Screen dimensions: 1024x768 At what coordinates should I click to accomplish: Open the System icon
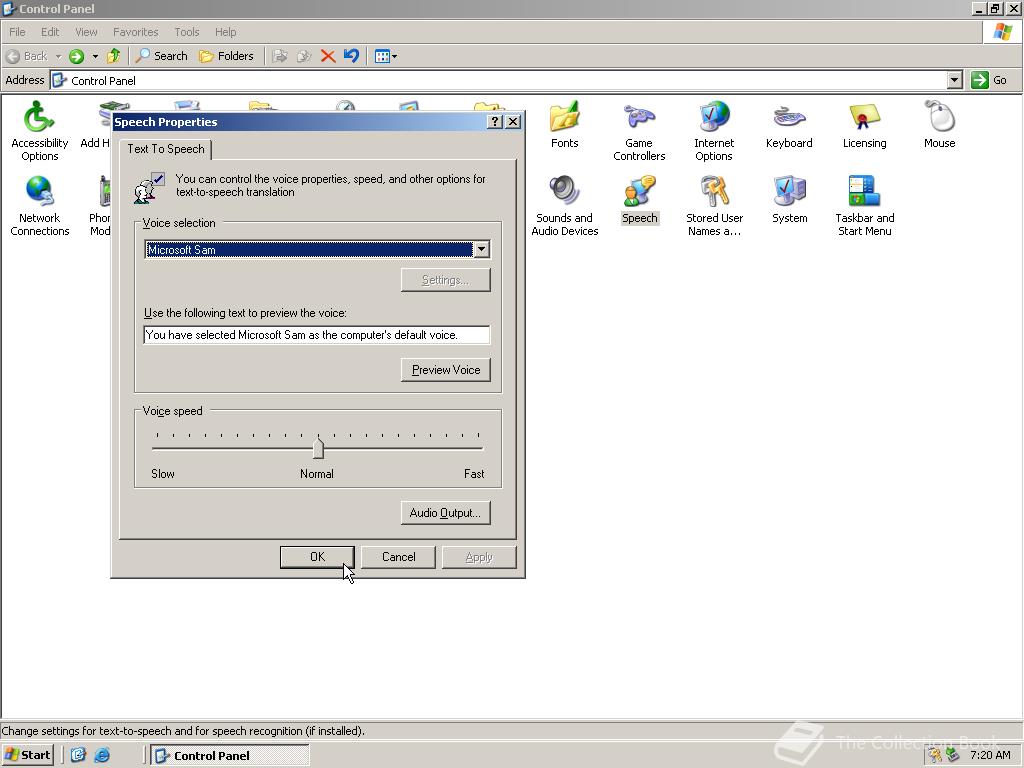pyautogui.click(x=789, y=199)
